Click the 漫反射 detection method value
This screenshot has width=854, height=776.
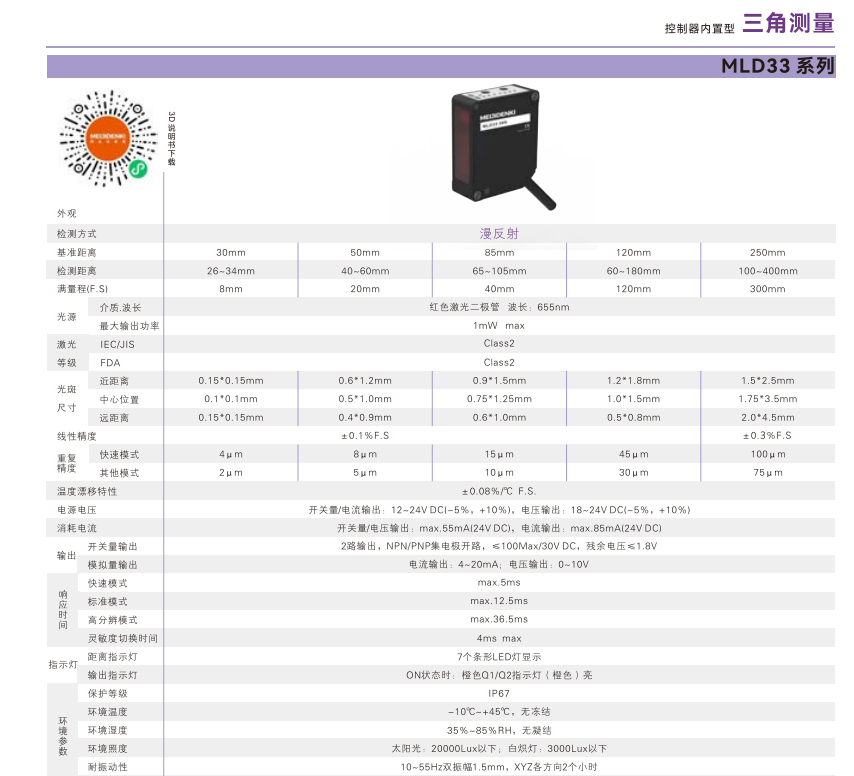point(498,233)
